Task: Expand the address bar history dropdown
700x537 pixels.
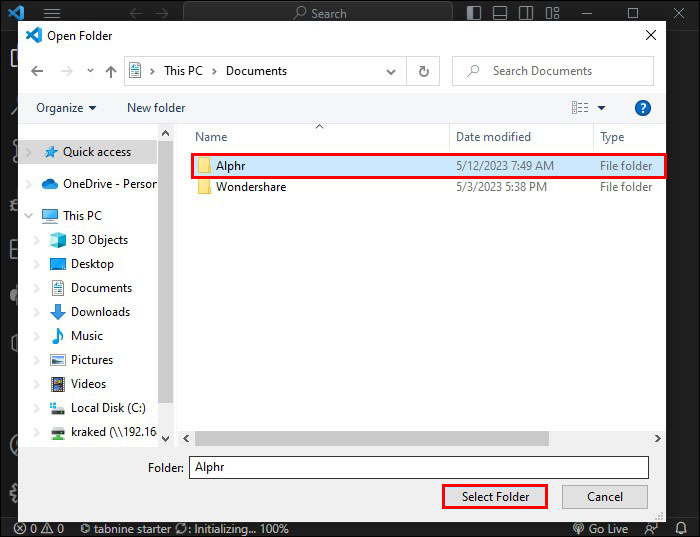Action: (x=391, y=71)
